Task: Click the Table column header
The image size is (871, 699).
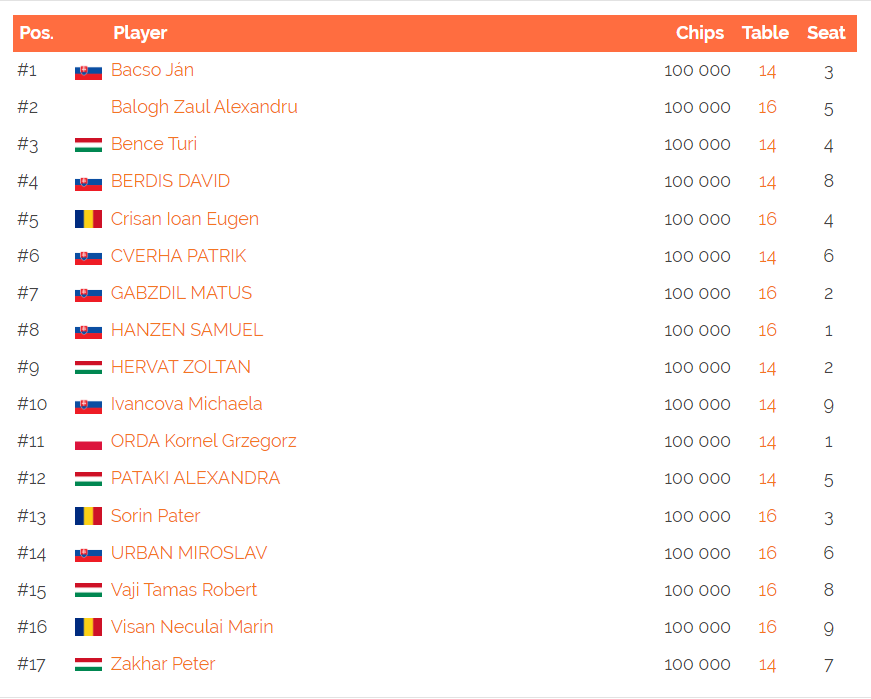Action: point(765,33)
